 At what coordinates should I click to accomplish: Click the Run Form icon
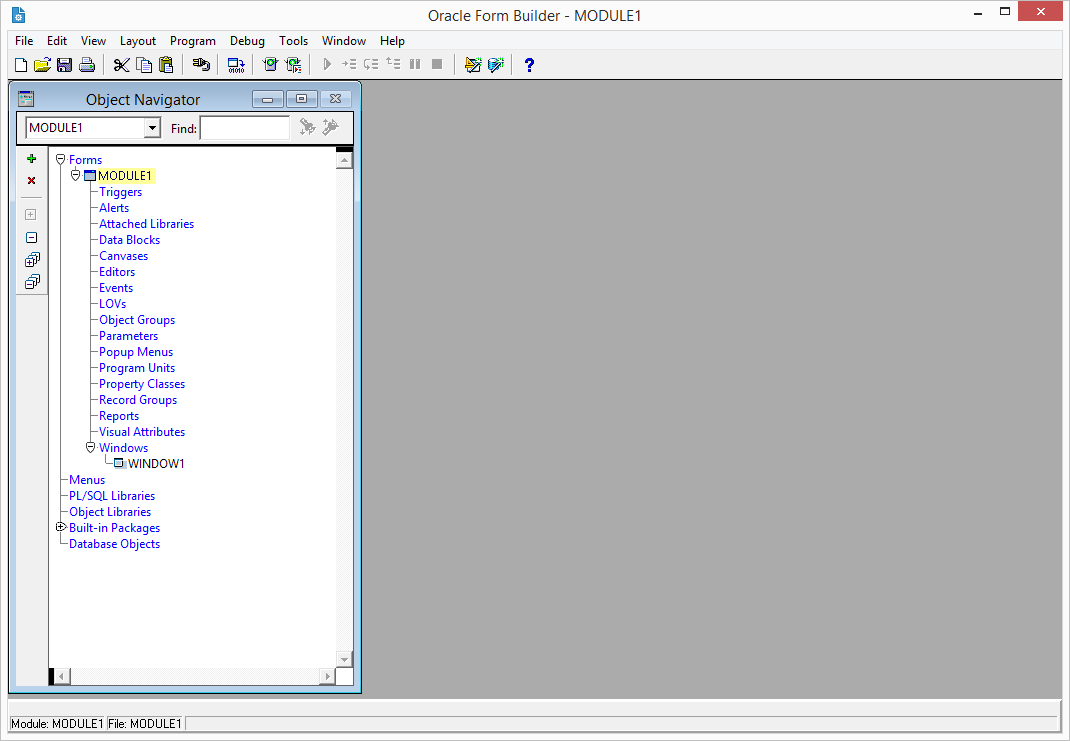(x=271, y=65)
